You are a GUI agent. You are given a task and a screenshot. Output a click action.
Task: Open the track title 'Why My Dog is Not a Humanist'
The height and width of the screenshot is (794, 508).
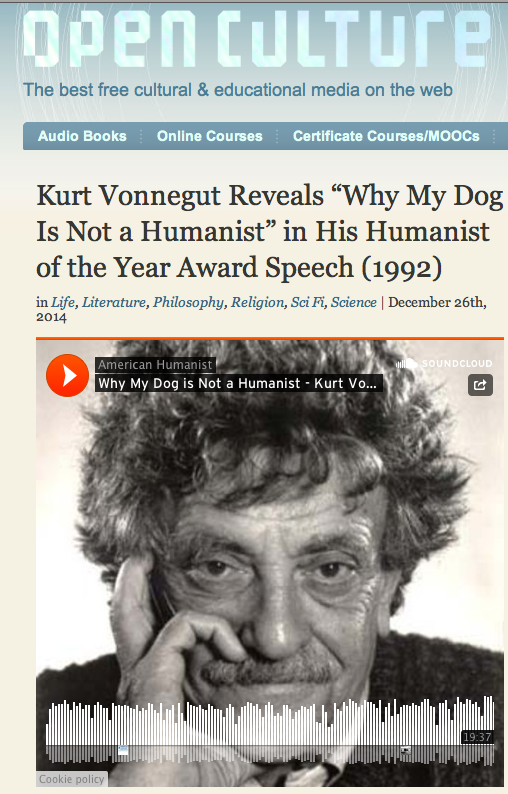(x=238, y=383)
